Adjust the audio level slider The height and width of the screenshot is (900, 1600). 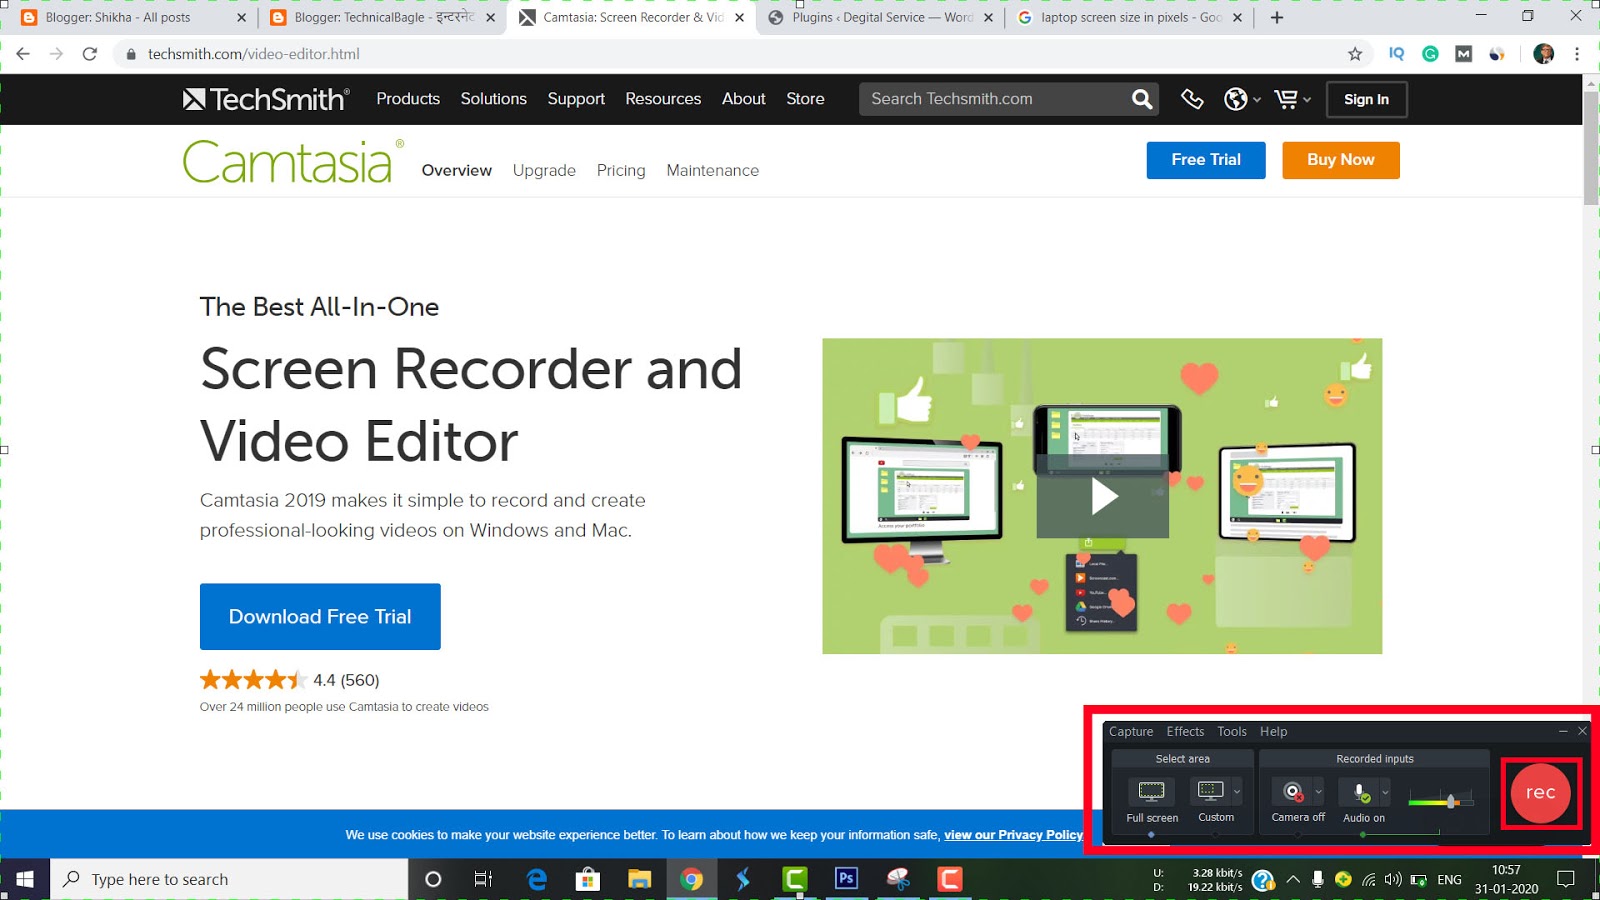[1452, 800]
